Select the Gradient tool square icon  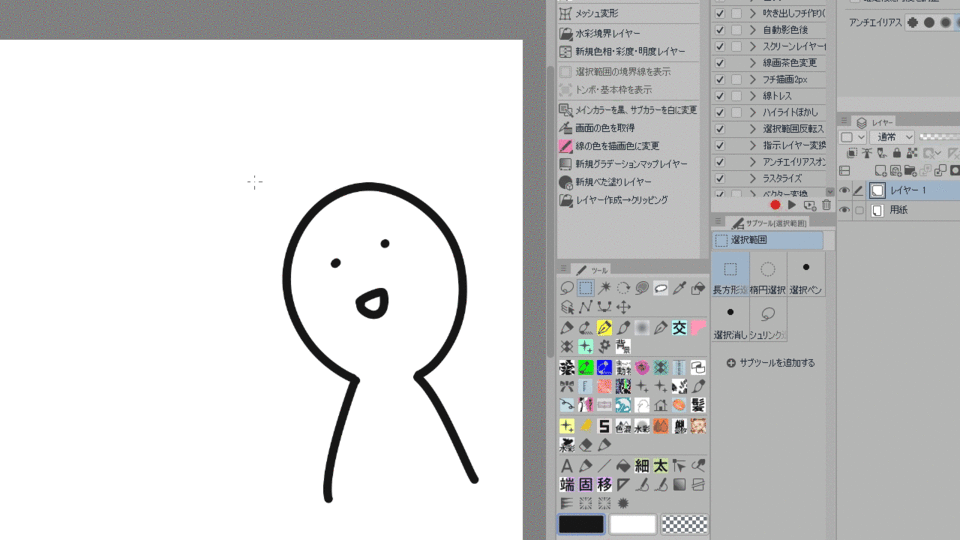[x=680, y=484]
